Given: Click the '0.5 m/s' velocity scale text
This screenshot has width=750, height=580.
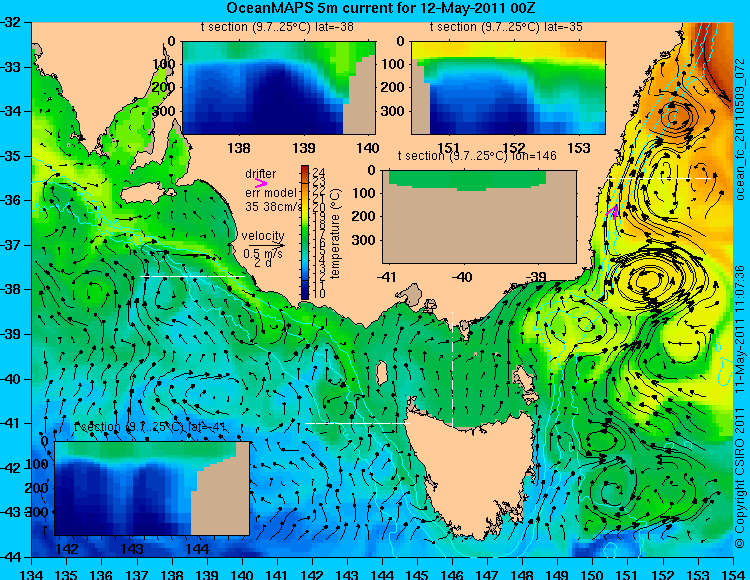Looking at the screenshot, I should pos(263,253).
